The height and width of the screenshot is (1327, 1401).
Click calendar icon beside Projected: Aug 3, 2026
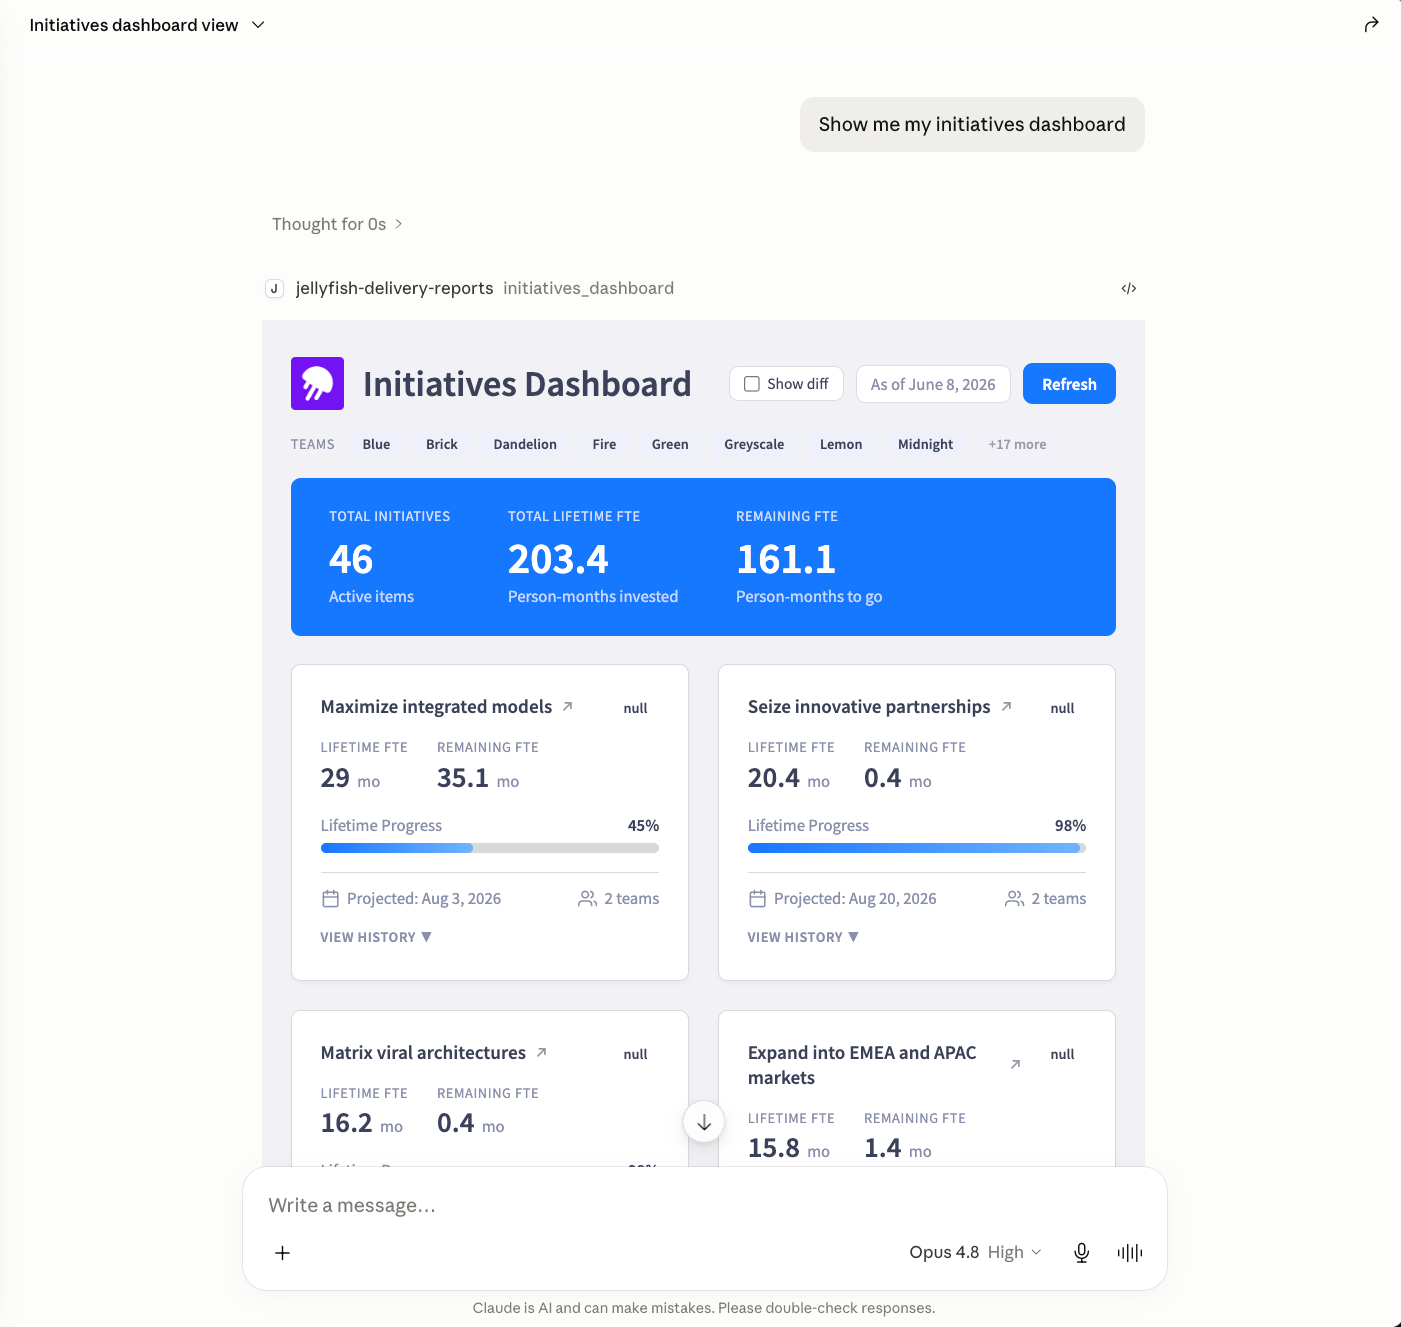point(330,899)
